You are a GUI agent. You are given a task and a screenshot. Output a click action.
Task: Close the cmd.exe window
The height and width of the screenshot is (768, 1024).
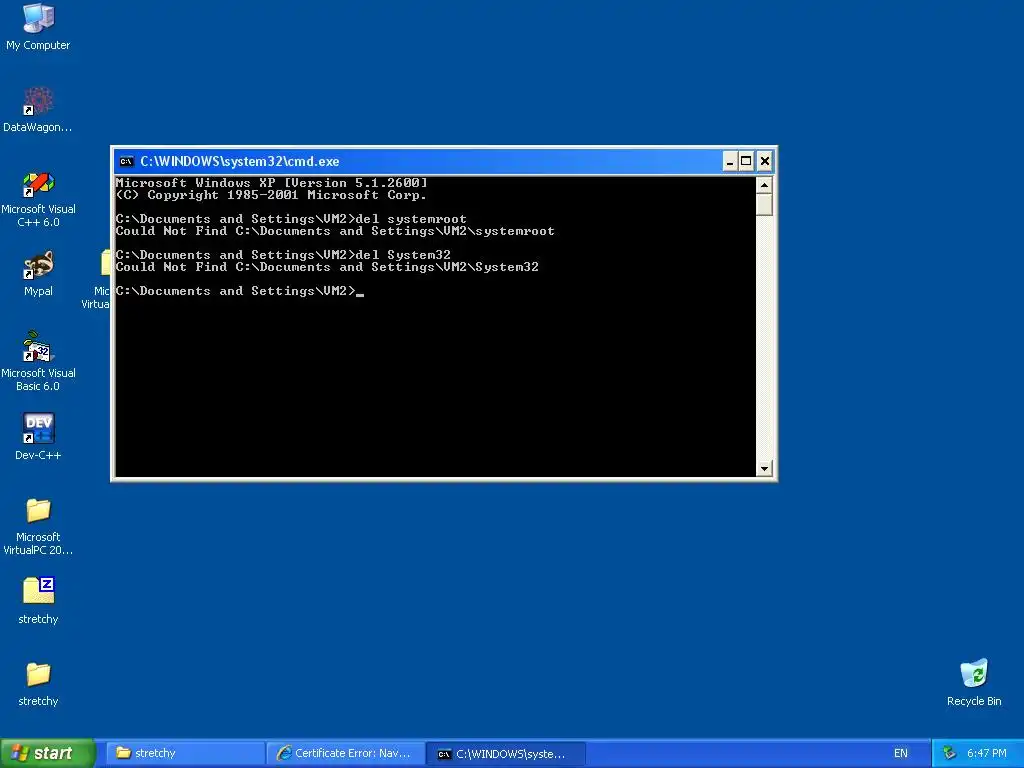coord(765,161)
